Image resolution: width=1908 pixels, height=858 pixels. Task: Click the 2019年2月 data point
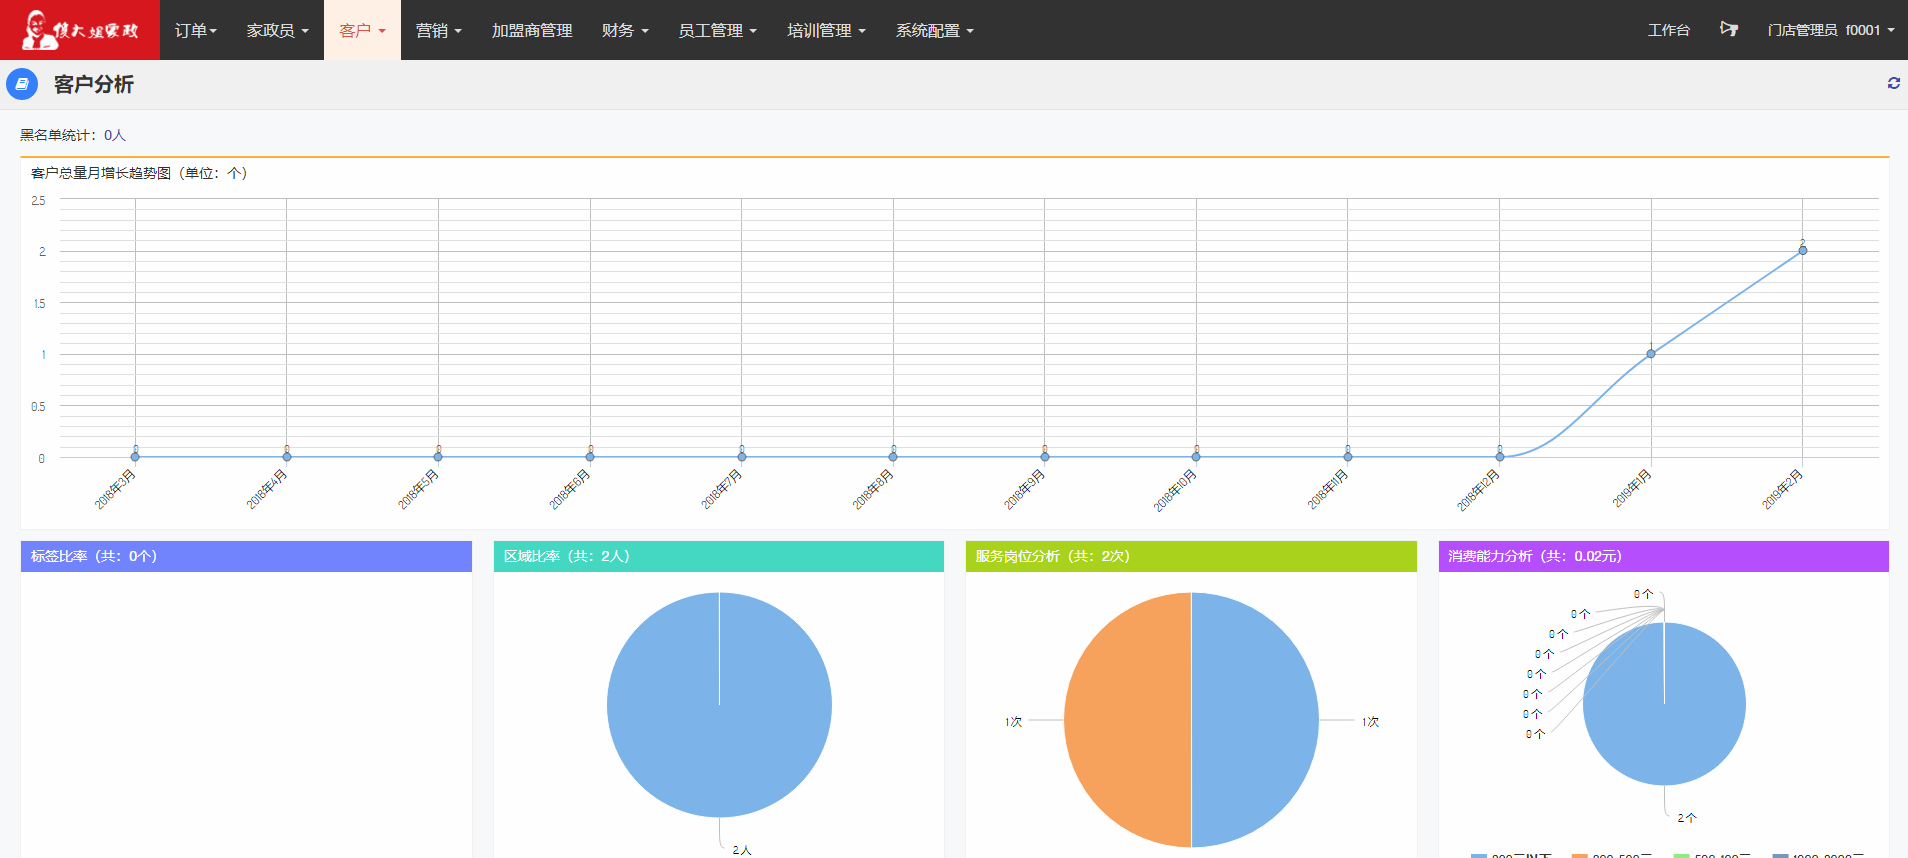(x=1803, y=250)
